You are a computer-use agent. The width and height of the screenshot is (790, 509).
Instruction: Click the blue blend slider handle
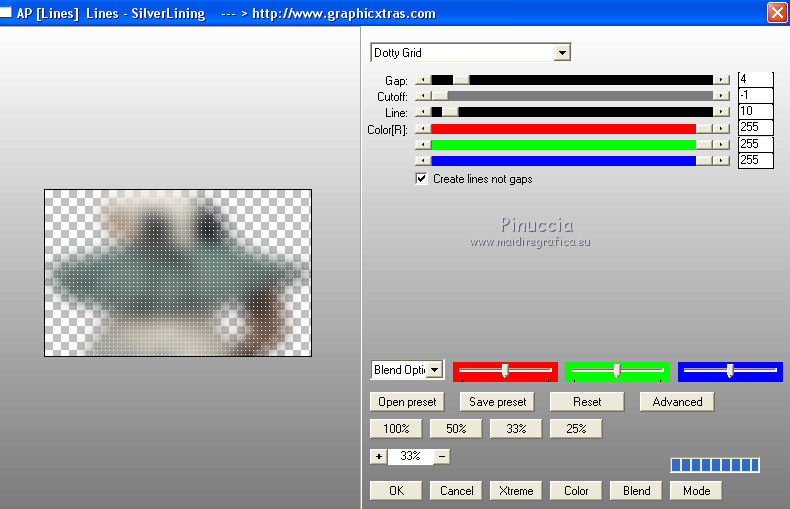click(730, 371)
